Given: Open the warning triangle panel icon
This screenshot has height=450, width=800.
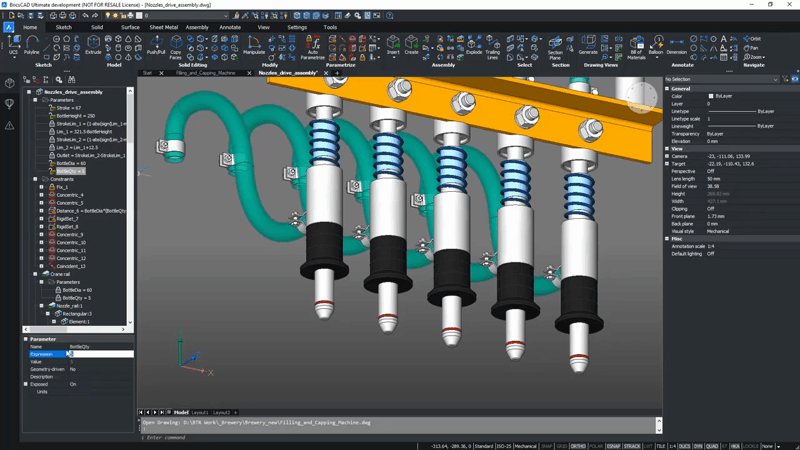Looking at the screenshot, I should (x=10, y=125).
